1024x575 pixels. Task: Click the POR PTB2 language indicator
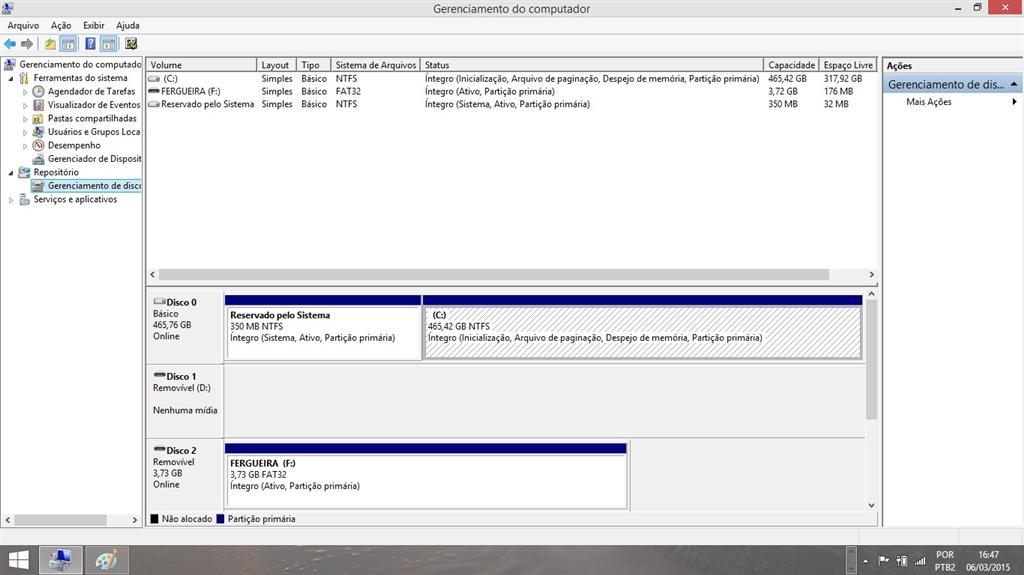click(945, 561)
